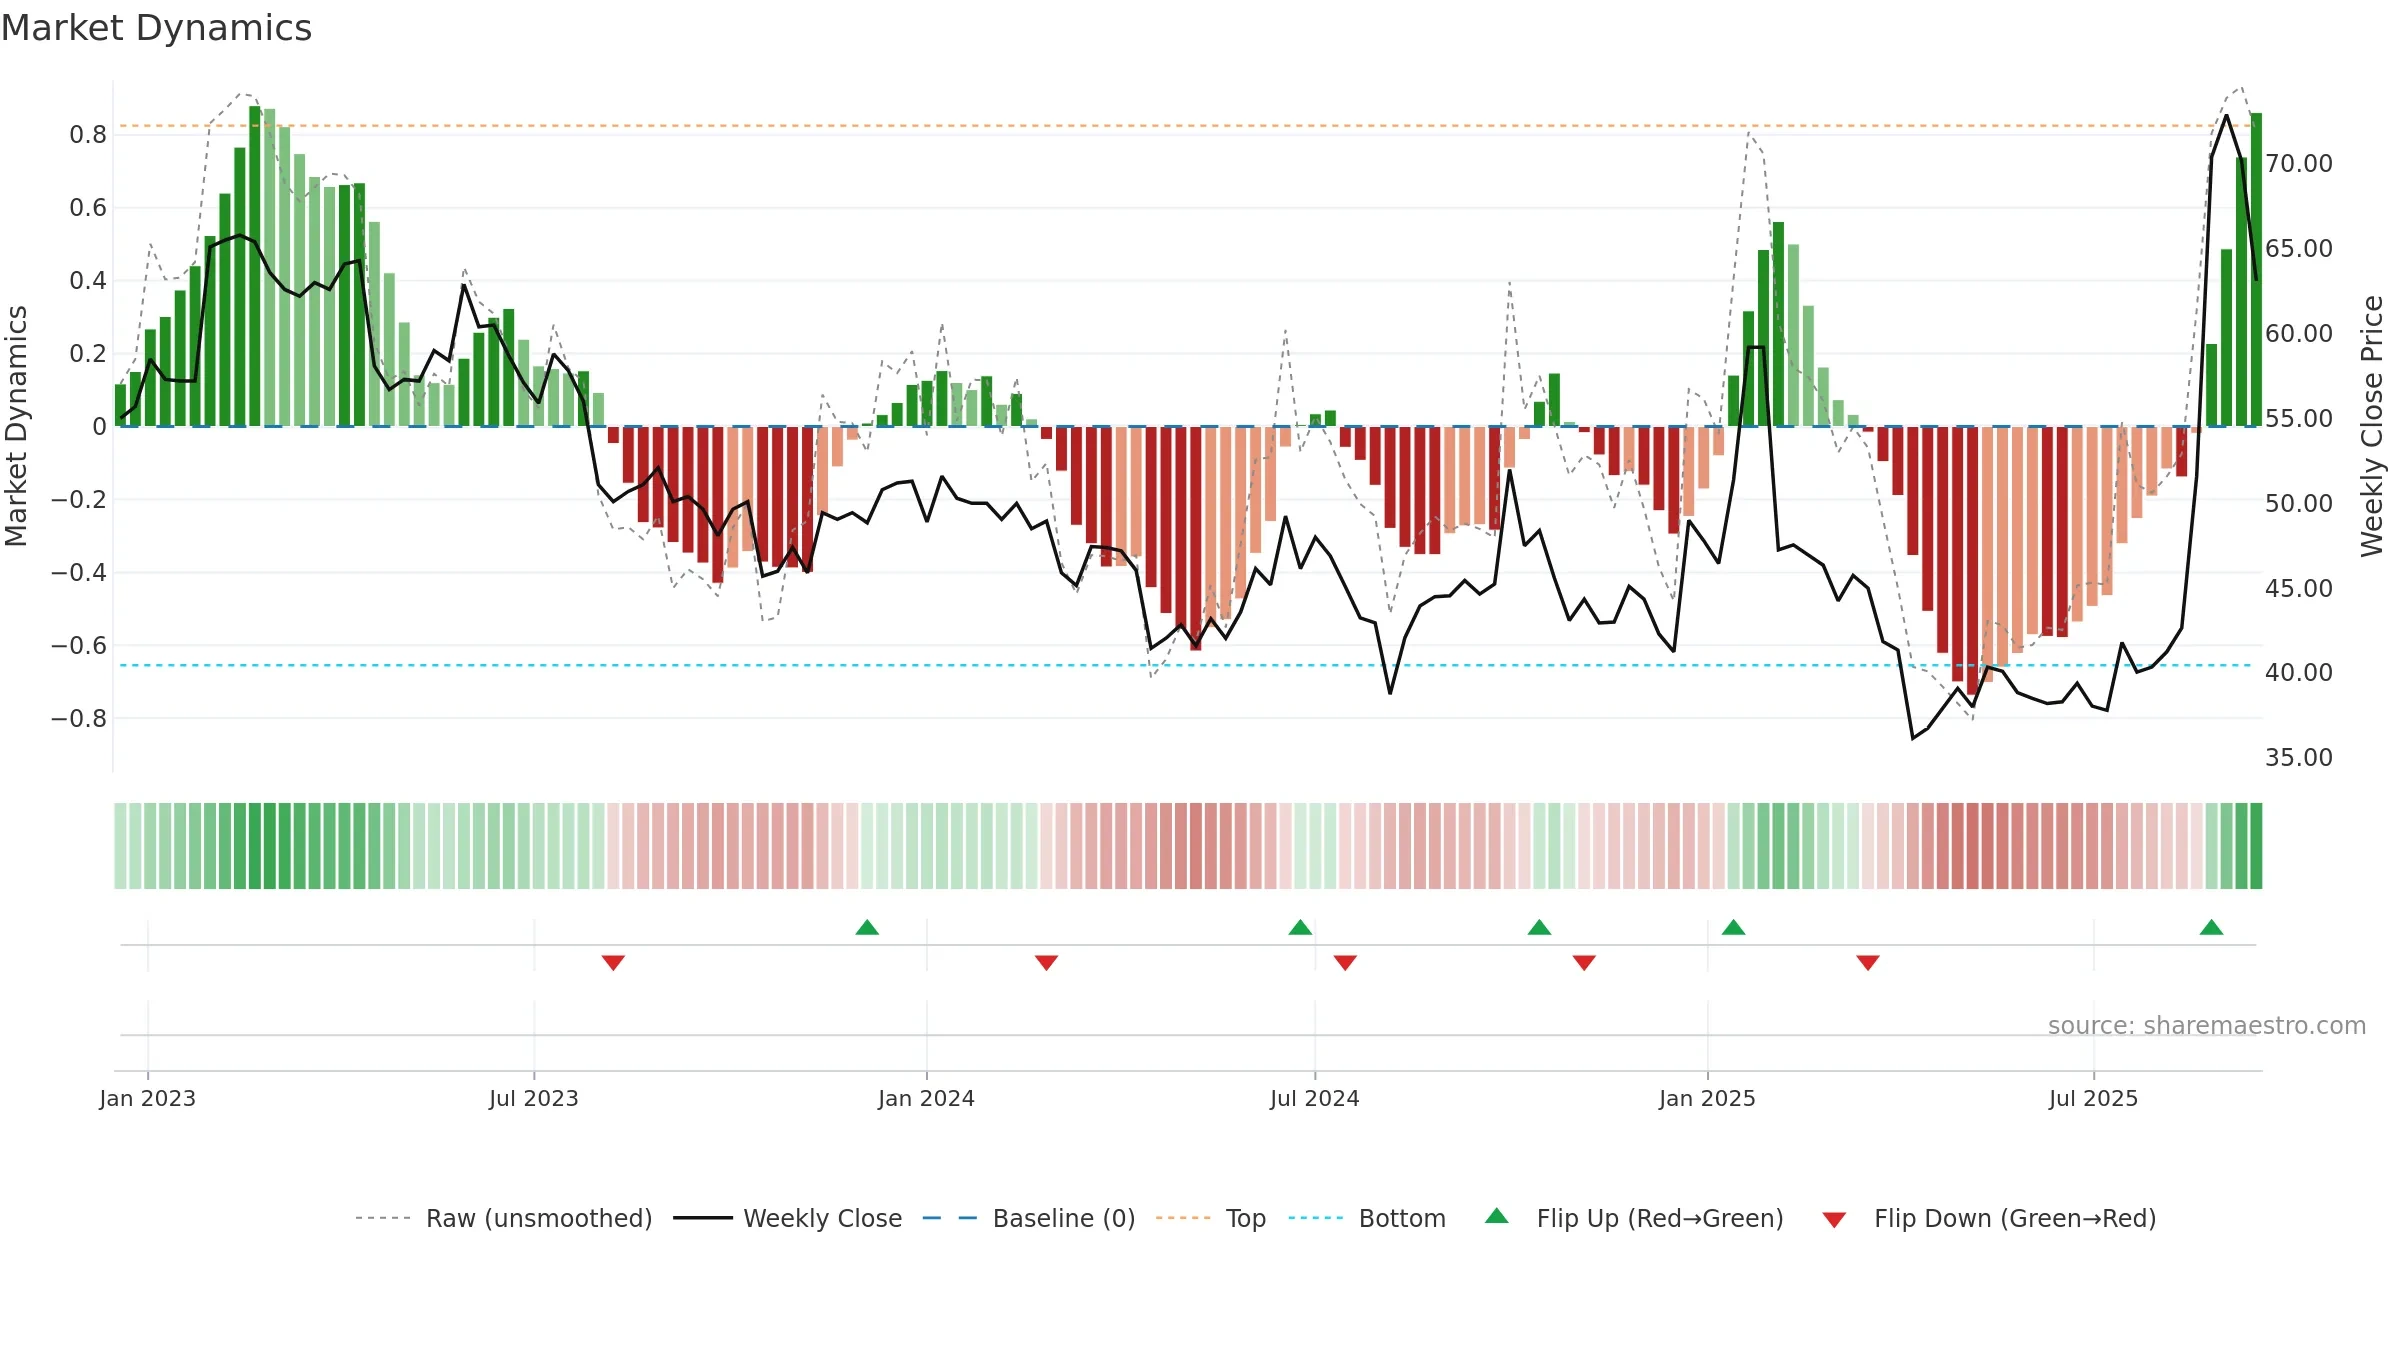
Task: Click the Raw (unsmoothed) legend entry
Action: [x=503, y=1218]
